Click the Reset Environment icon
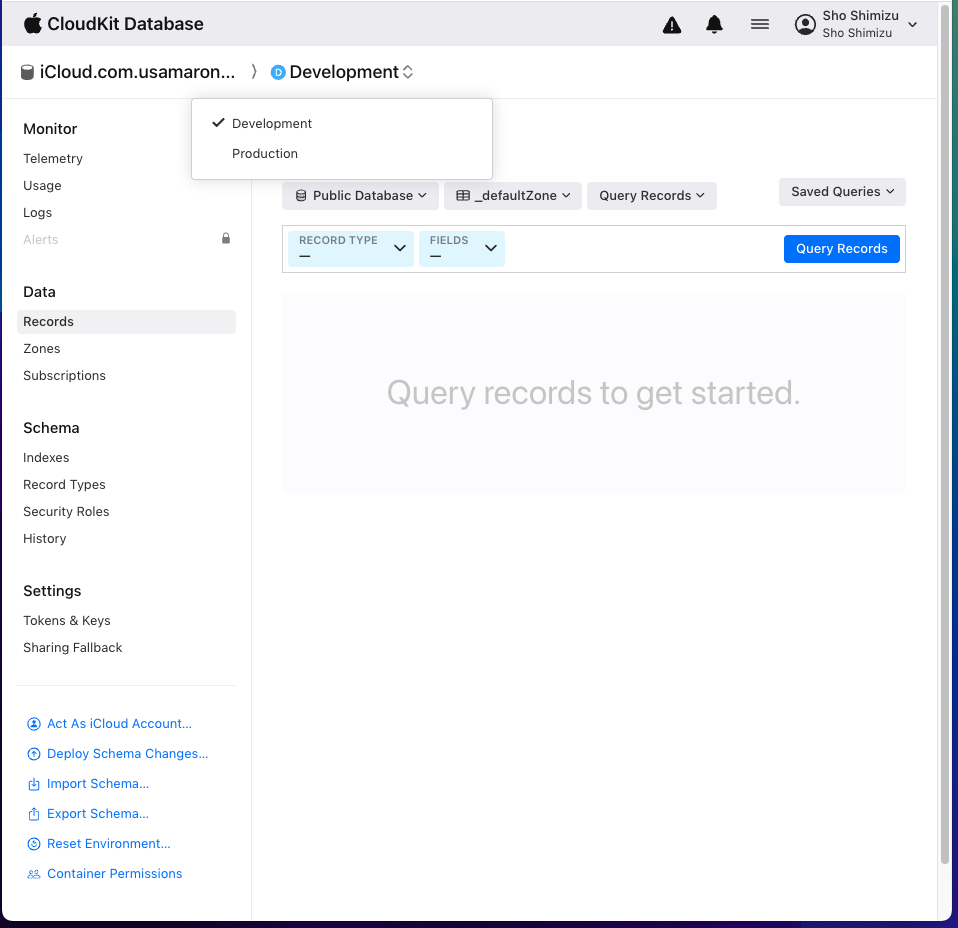Screen dimensions: 958x928 click(x=34, y=844)
